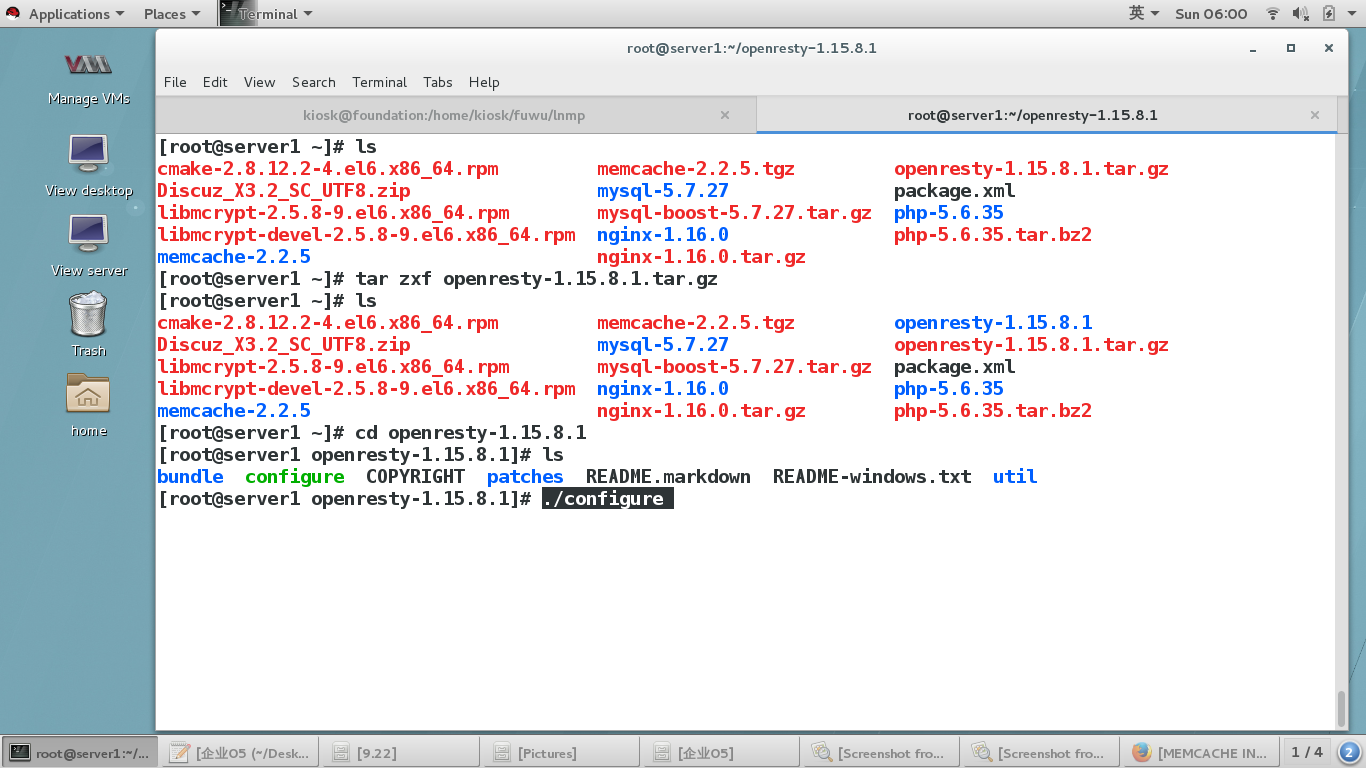Open the File menu
Image resolution: width=1366 pixels, height=768 pixels.
click(x=175, y=82)
